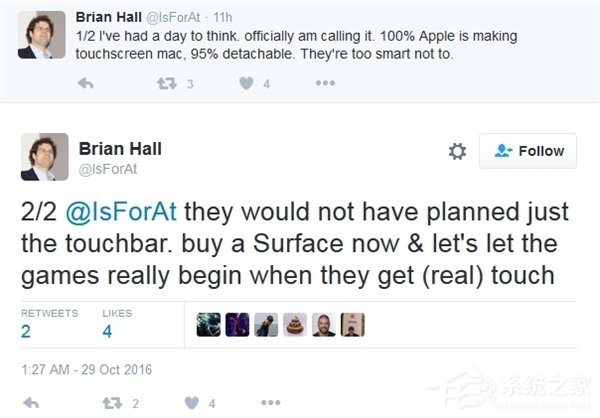Open the poop emoji liker avatar
The height and width of the screenshot is (418, 600).
click(296, 324)
